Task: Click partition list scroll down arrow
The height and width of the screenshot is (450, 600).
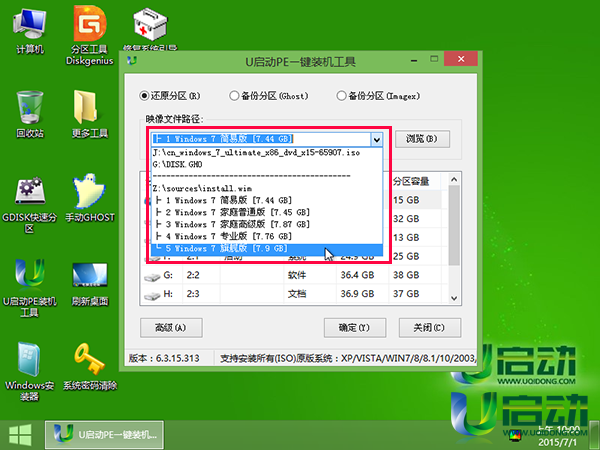Action: coord(454,298)
